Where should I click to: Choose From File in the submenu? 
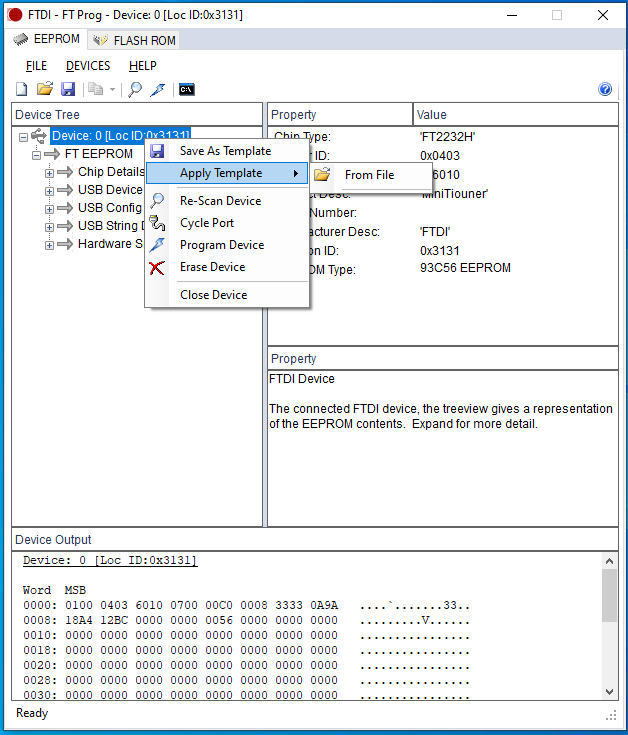[370, 175]
